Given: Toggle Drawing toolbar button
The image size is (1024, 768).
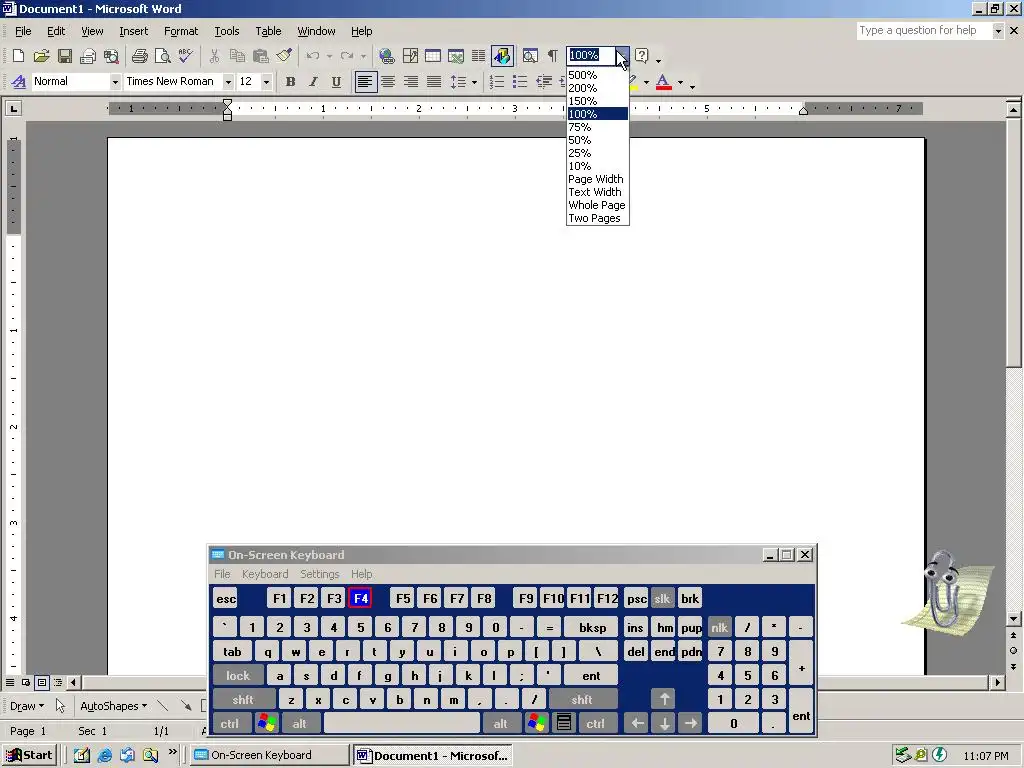Looking at the screenshot, I should [x=502, y=56].
